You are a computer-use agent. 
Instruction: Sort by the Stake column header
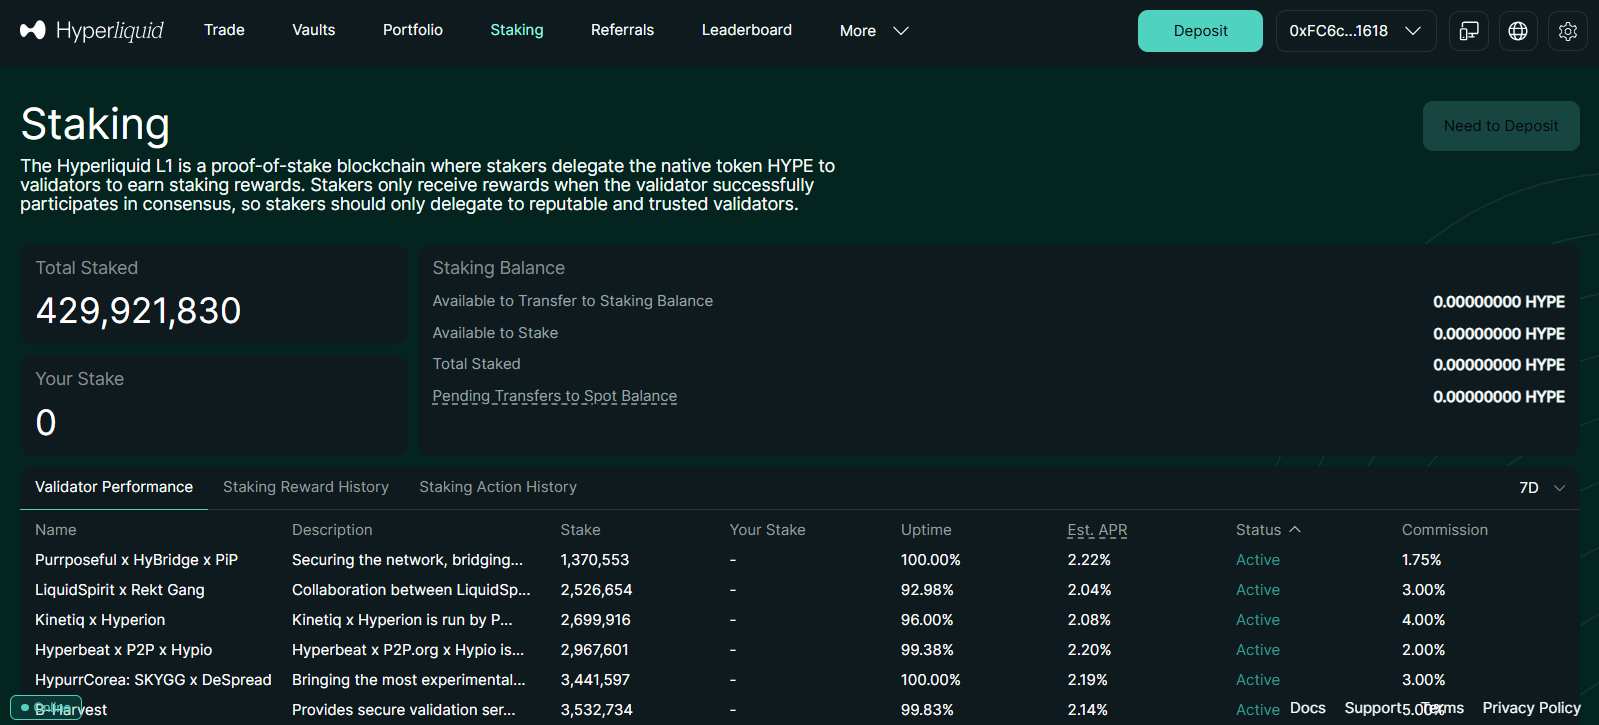581,530
